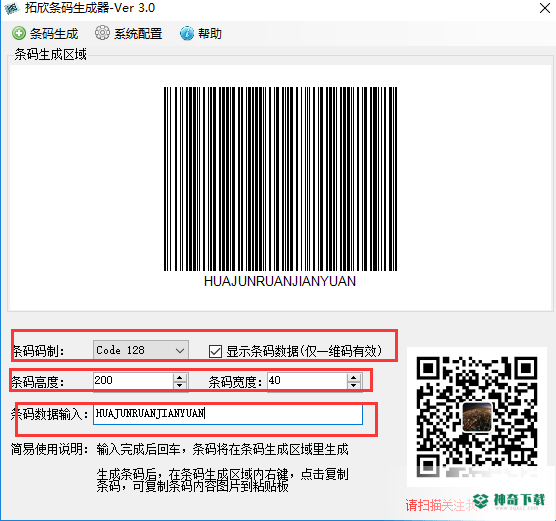Click the 条码高度 value field showing 200
556x521 pixels.
coord(133,381)
